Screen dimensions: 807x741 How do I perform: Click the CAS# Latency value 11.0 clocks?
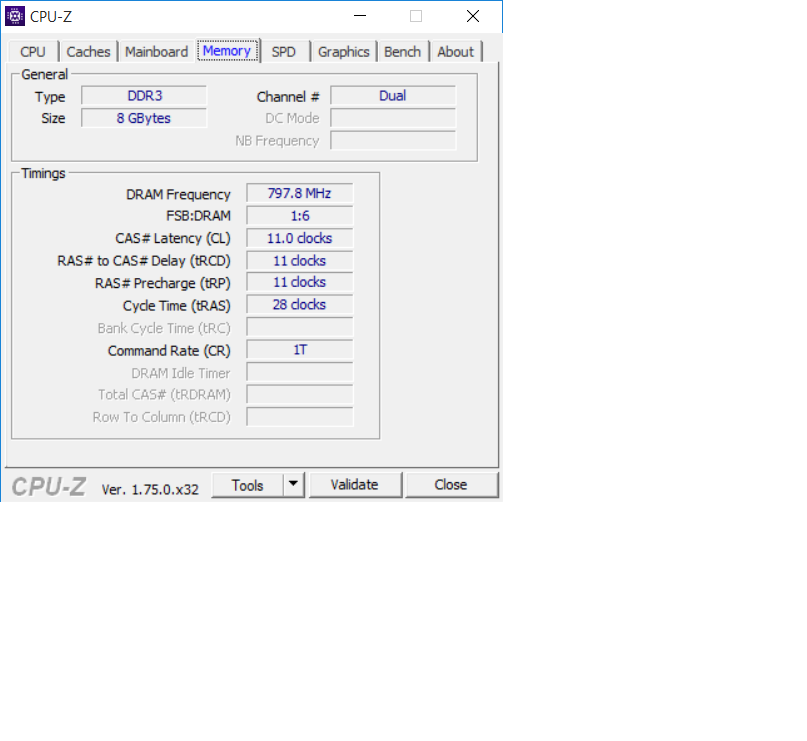[300, 238]
